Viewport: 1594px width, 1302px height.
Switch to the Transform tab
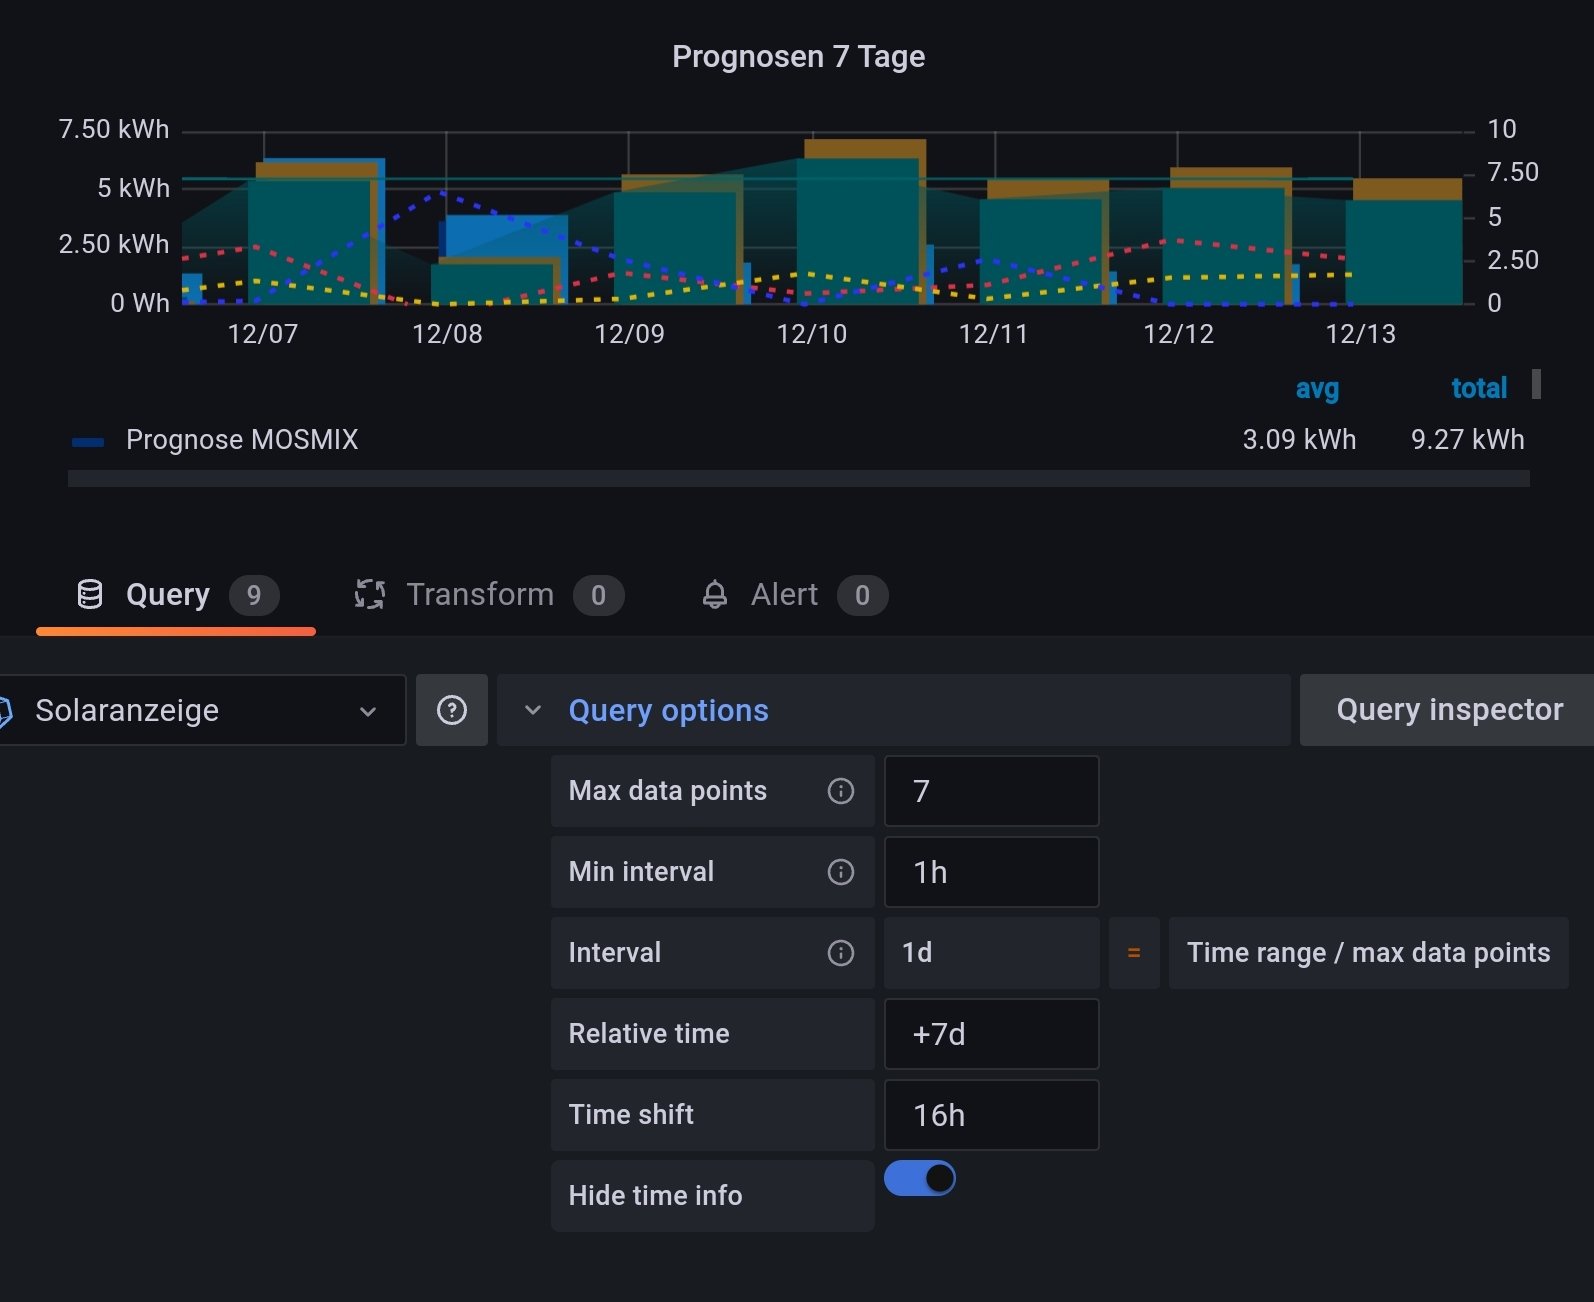tap(480, 594)
